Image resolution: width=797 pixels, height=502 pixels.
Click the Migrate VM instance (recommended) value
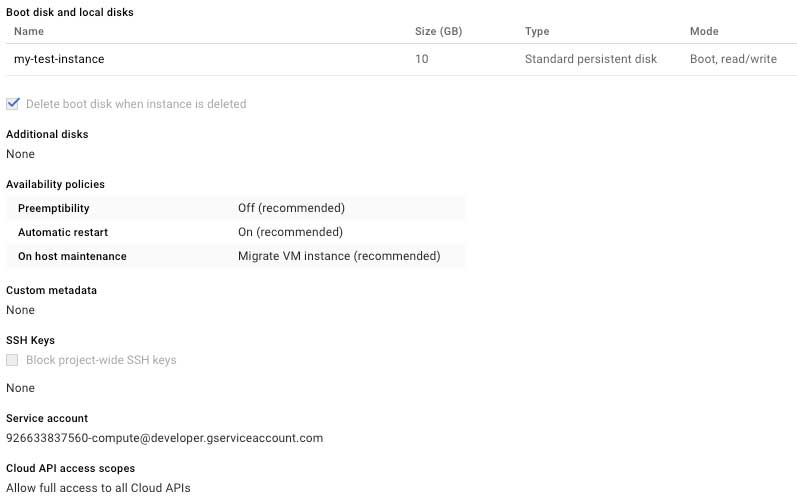tap(339, 256)
